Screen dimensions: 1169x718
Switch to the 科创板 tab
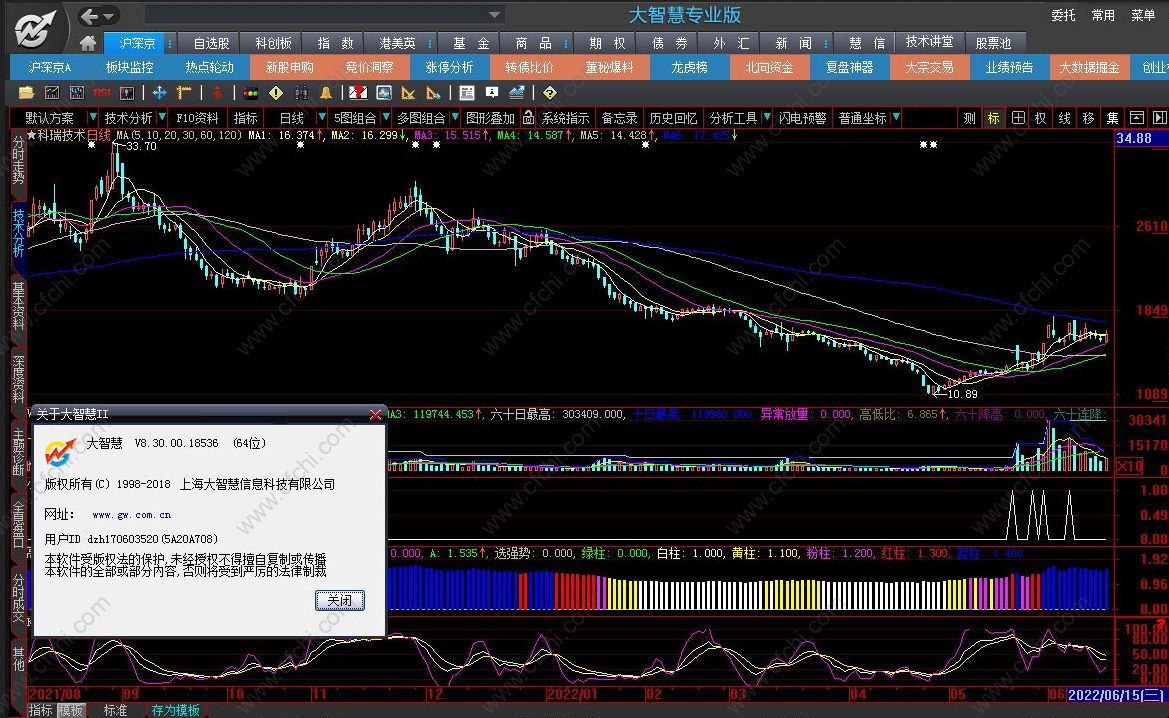274,43
